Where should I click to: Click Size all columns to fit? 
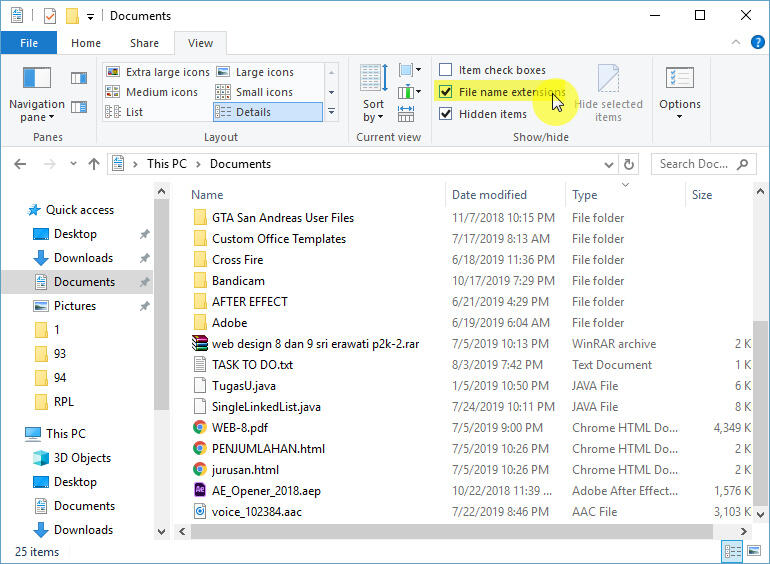pos(406,113)
